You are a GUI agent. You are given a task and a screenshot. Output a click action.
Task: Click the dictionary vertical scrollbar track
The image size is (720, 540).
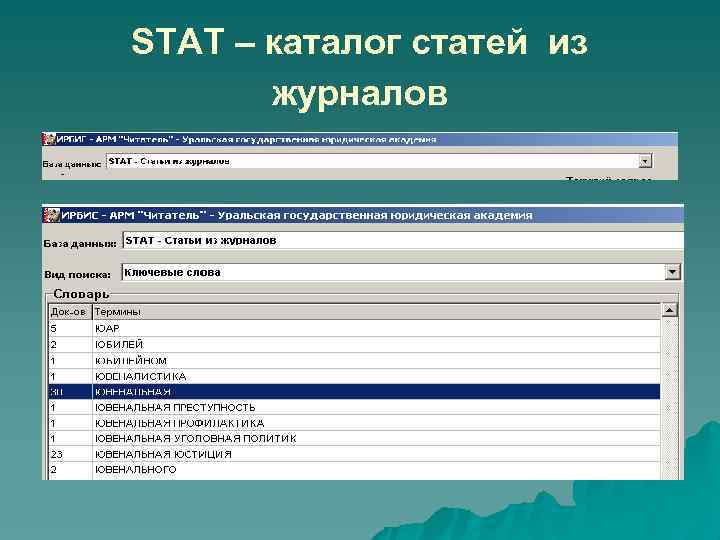point(669,399)
